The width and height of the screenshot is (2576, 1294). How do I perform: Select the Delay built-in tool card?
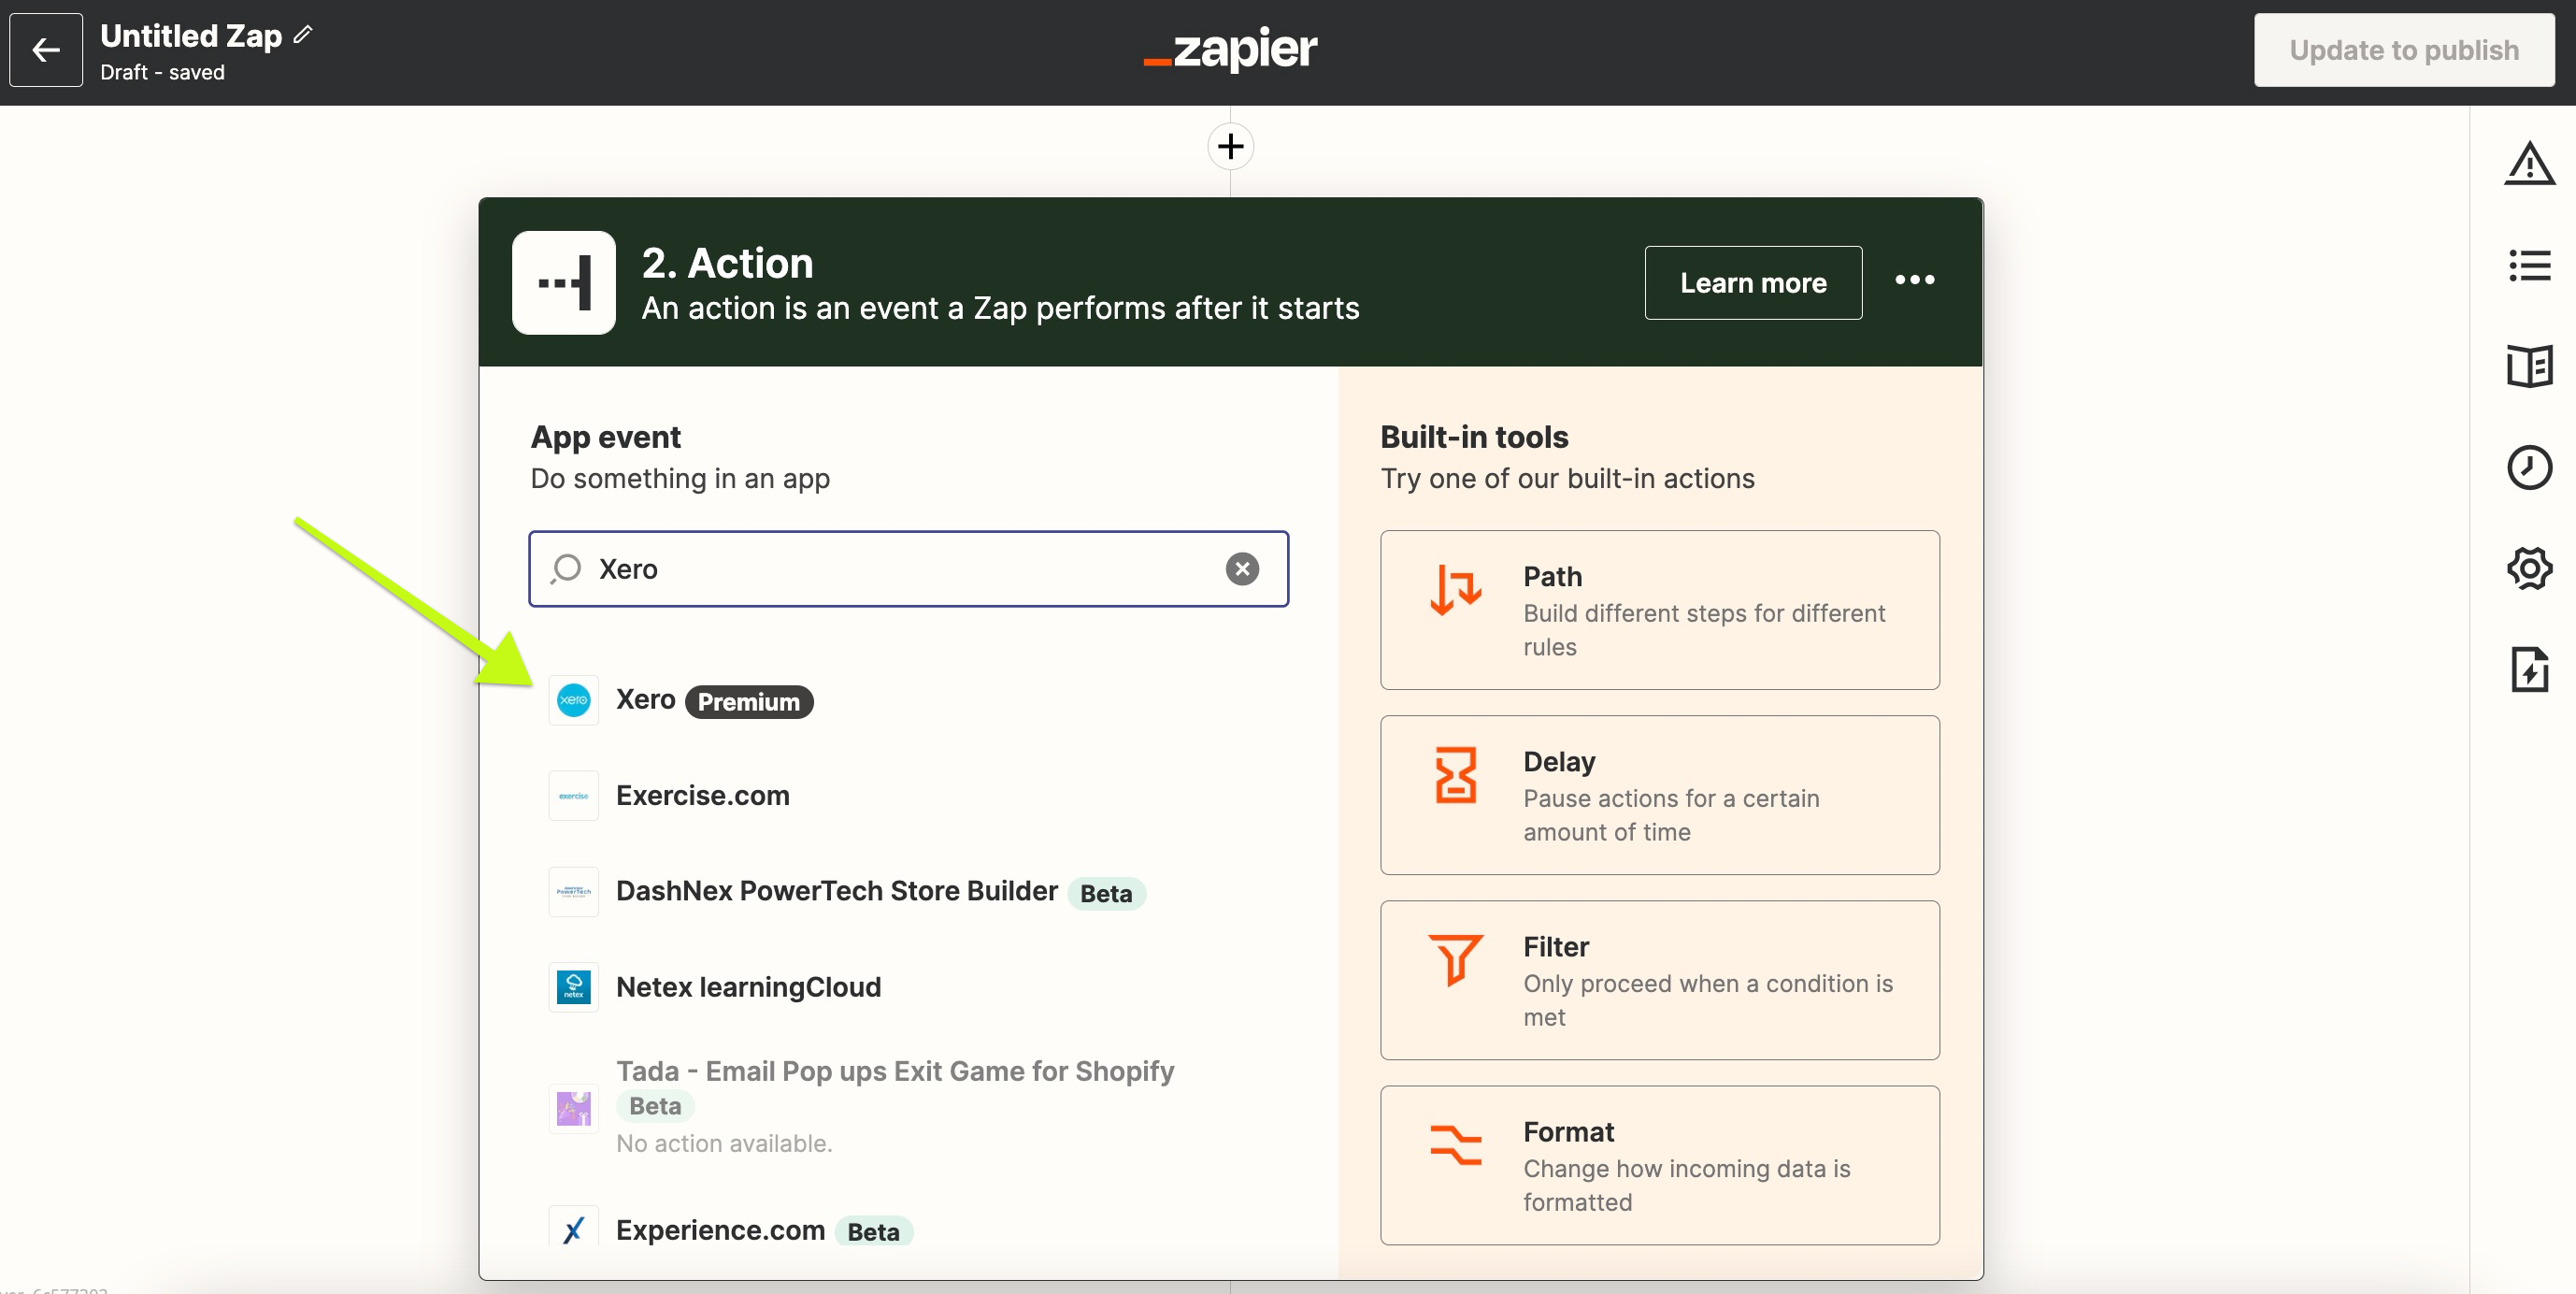tap(1660, 796)
